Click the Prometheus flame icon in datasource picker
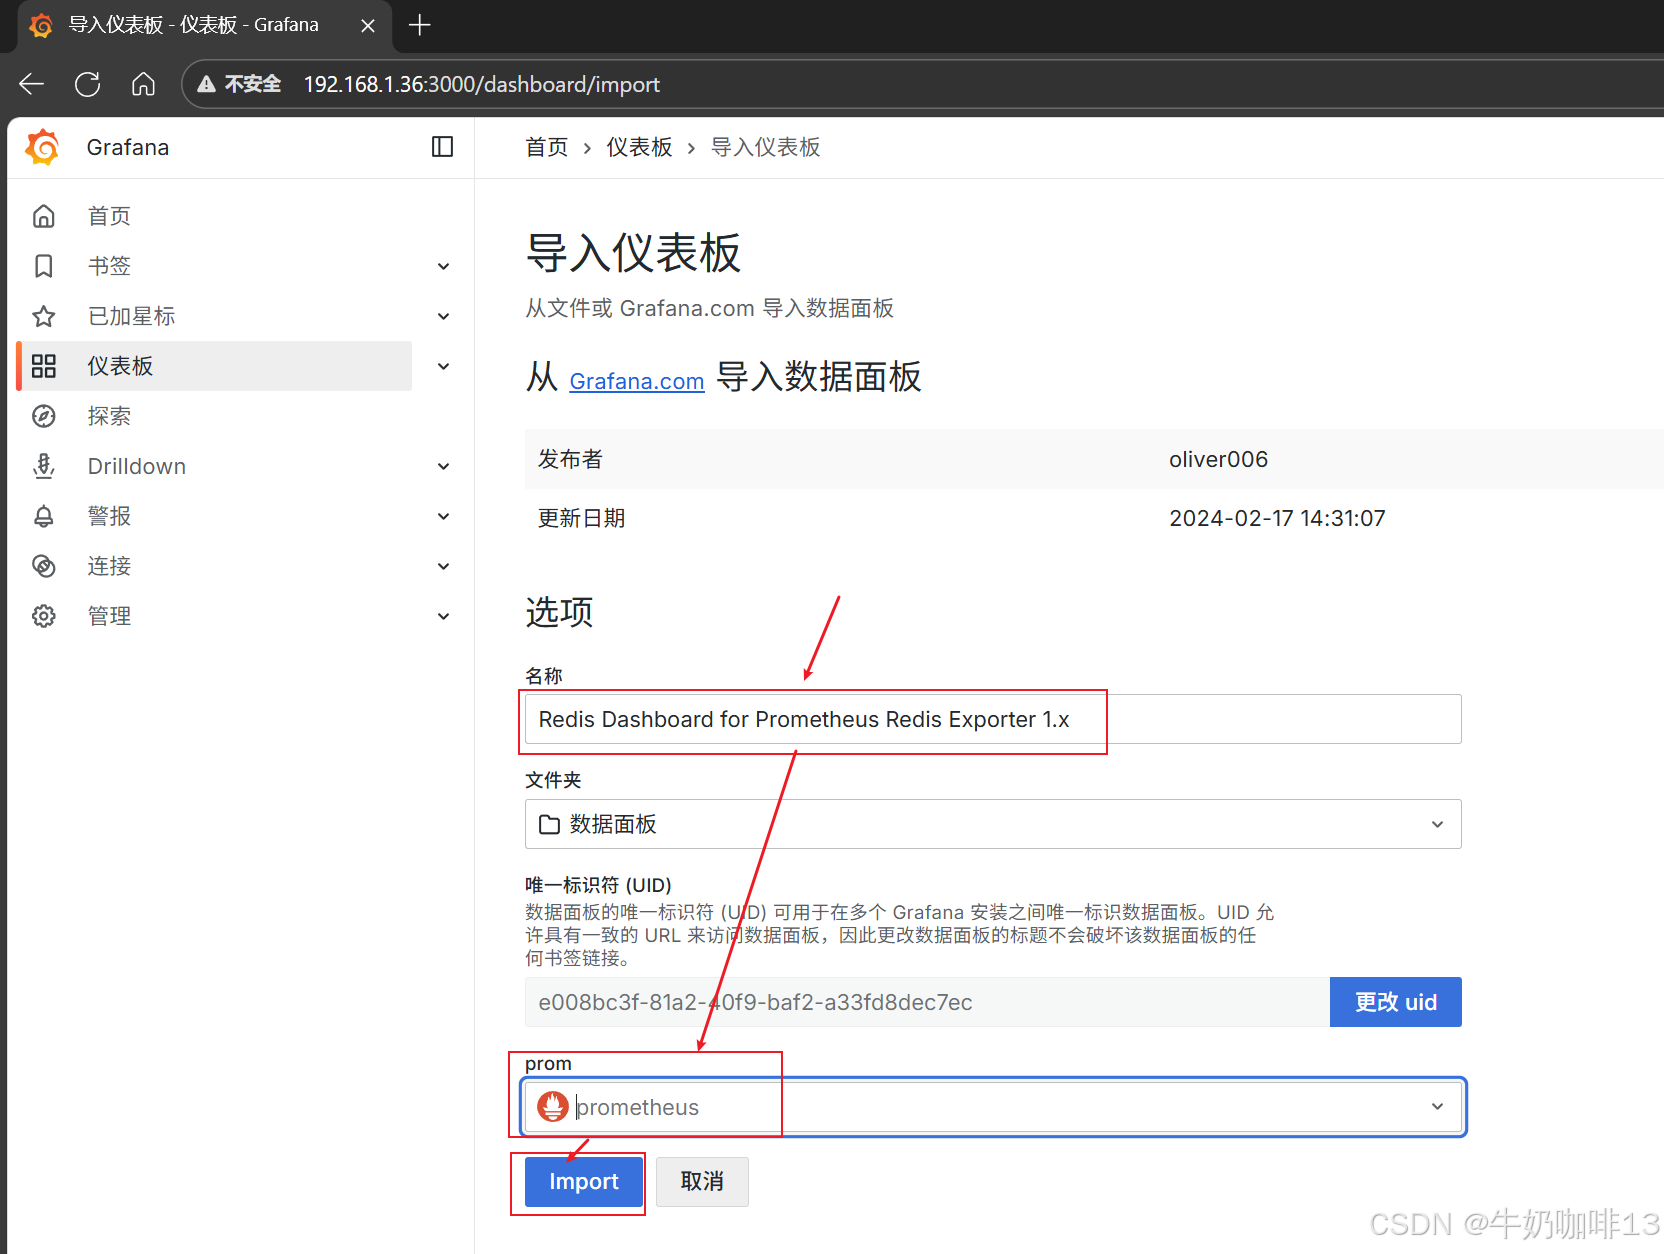Viewport: 1664px width, 1254px height. click(553, 1106)
